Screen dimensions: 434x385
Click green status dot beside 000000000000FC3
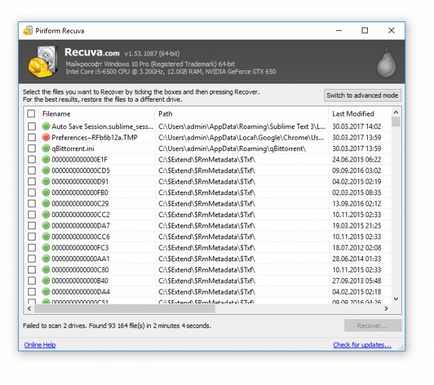pos(46,248)
